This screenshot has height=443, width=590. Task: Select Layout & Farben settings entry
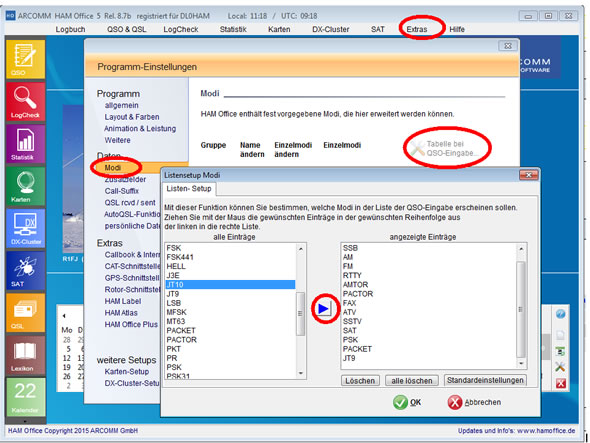[x=132, y=117]
